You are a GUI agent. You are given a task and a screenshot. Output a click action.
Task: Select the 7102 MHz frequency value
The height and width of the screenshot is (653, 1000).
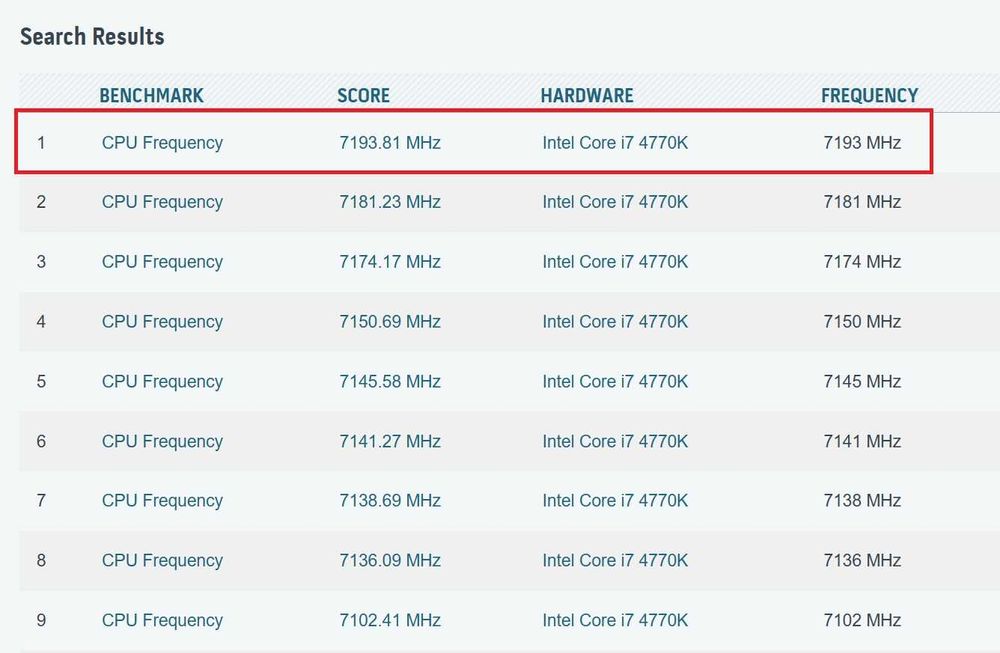pyautogui.click(x=862, y=620)
